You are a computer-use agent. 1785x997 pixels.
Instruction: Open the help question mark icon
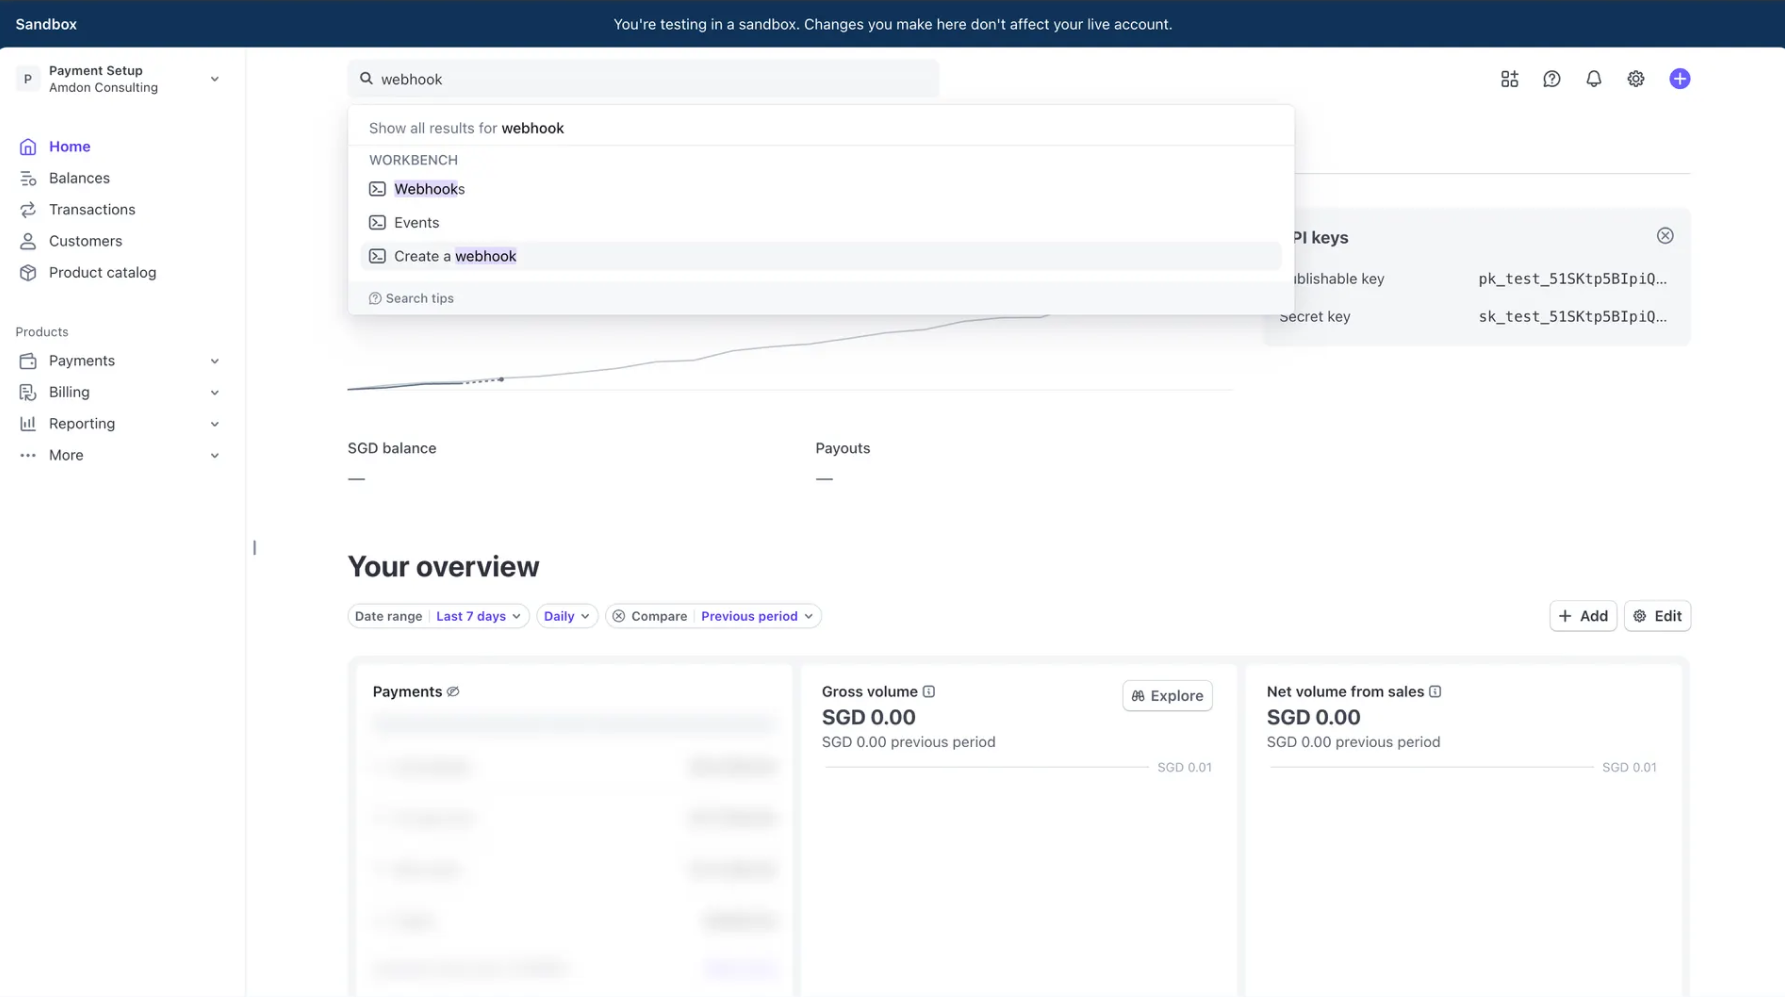pos(1551,78)
